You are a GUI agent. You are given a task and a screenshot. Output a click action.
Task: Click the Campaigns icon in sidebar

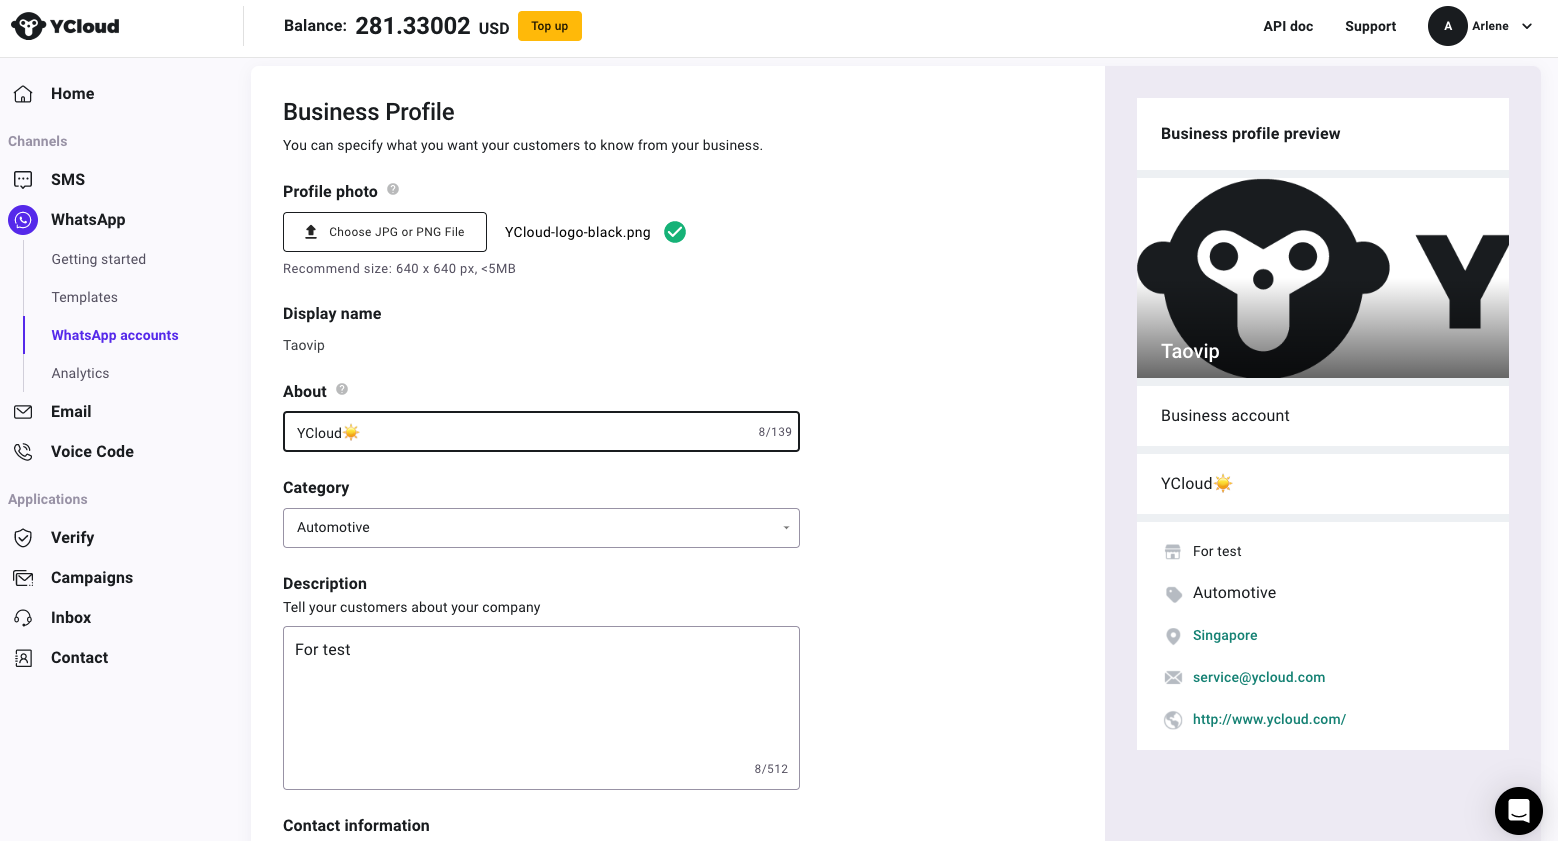23,578
